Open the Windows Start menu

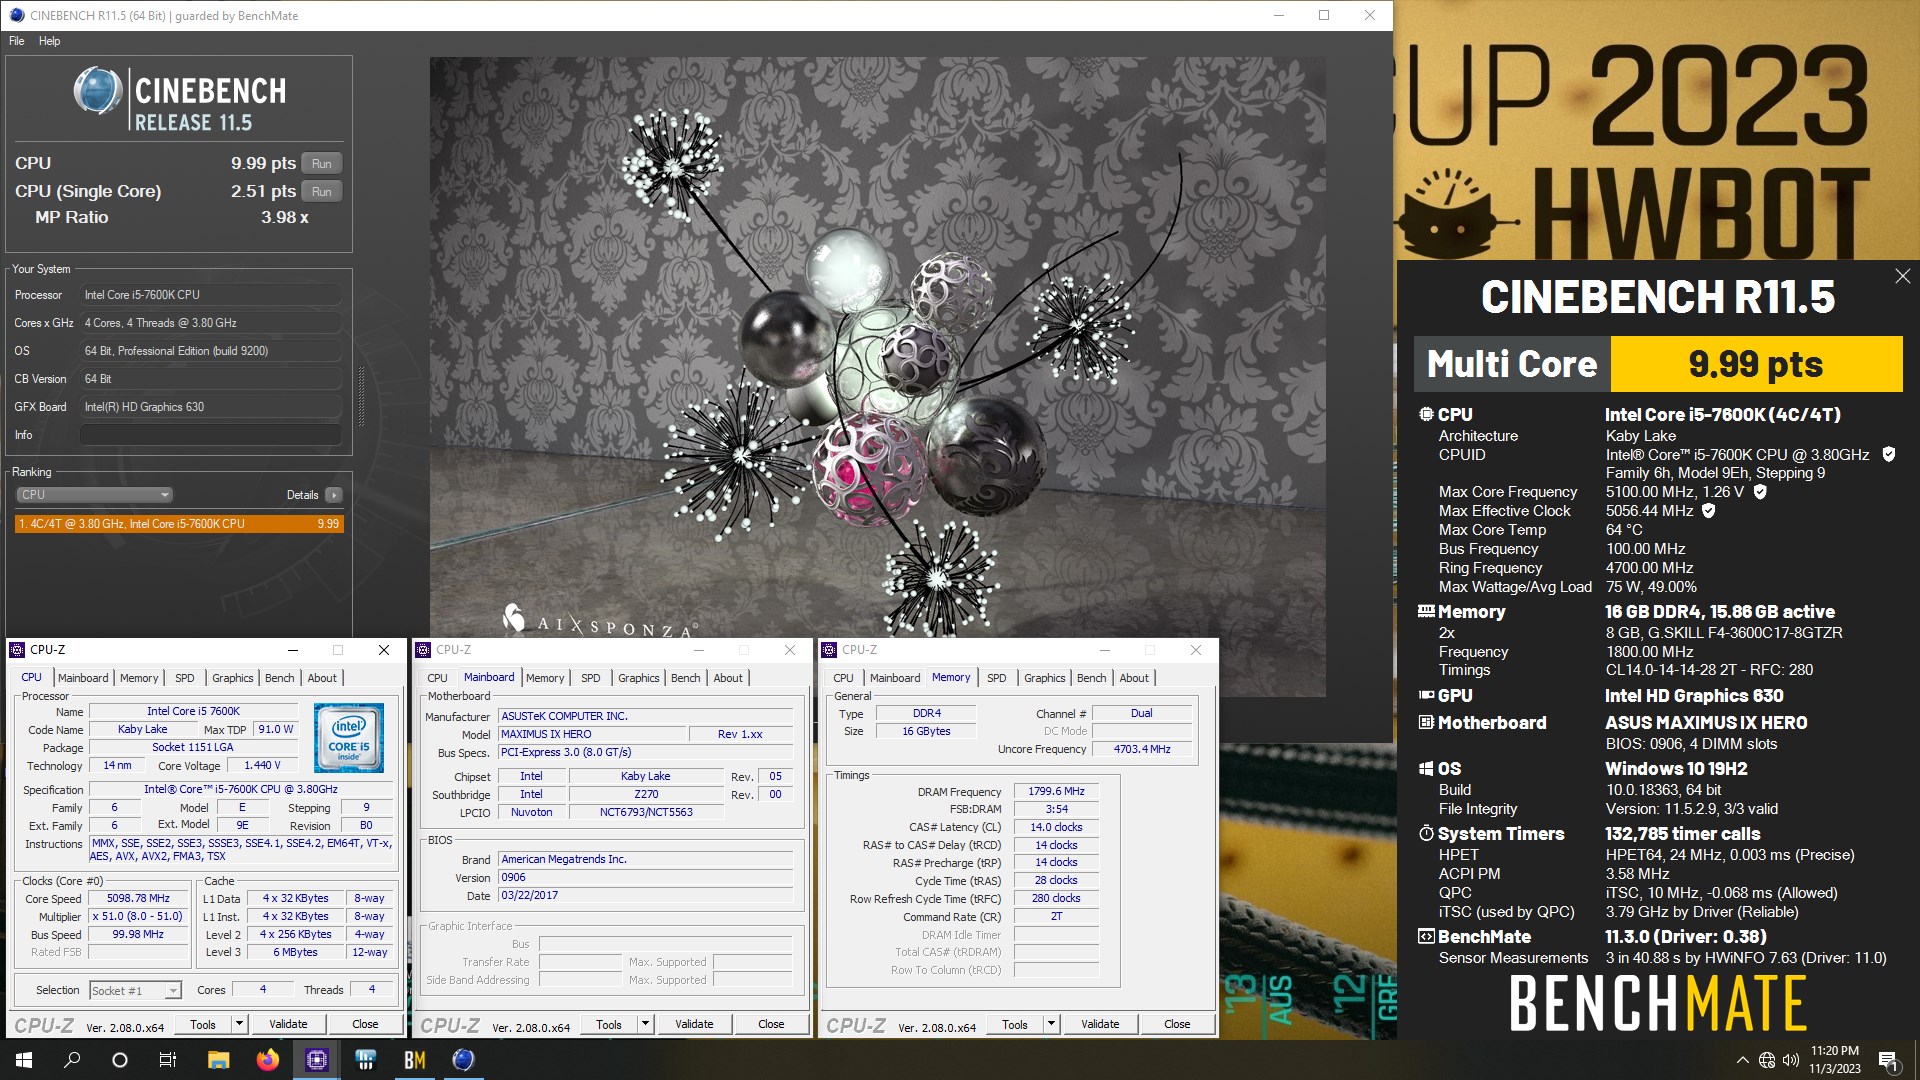[x=24, y=1060]
